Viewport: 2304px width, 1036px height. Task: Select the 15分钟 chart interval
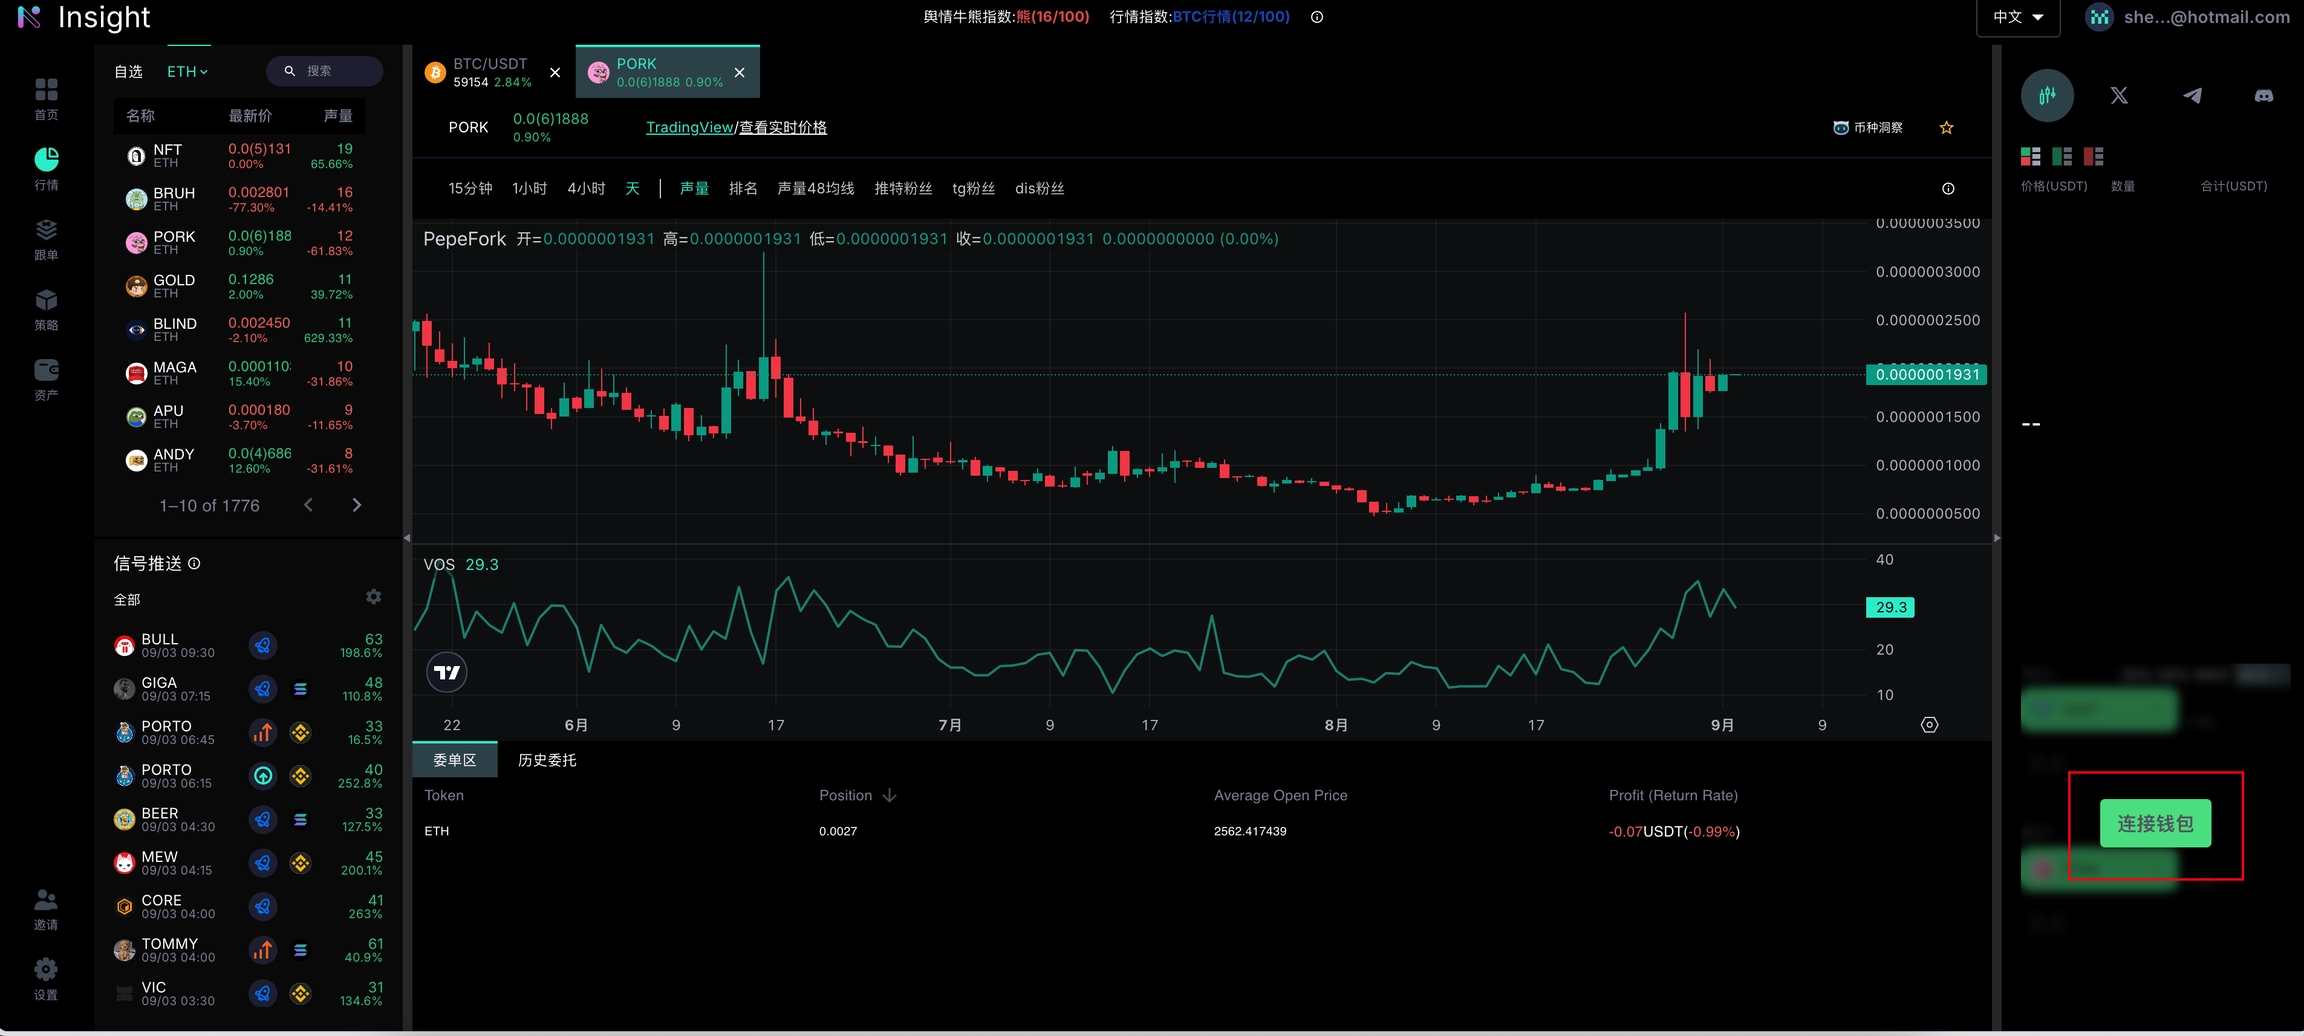[x=470, y=189]
